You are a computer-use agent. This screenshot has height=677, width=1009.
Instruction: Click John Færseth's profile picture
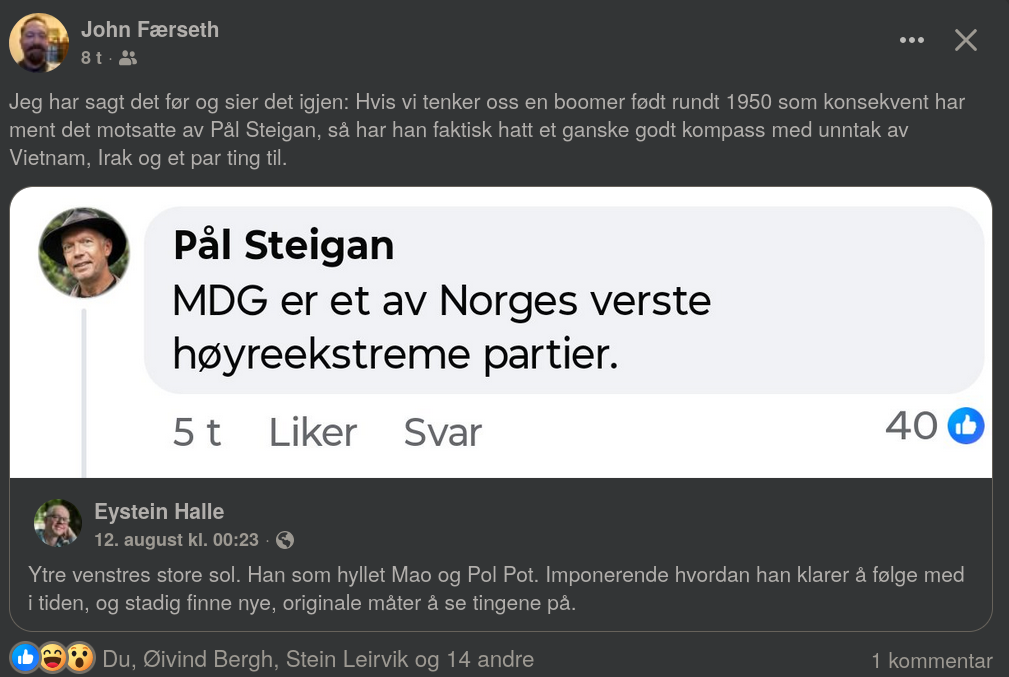pos(39,42)
